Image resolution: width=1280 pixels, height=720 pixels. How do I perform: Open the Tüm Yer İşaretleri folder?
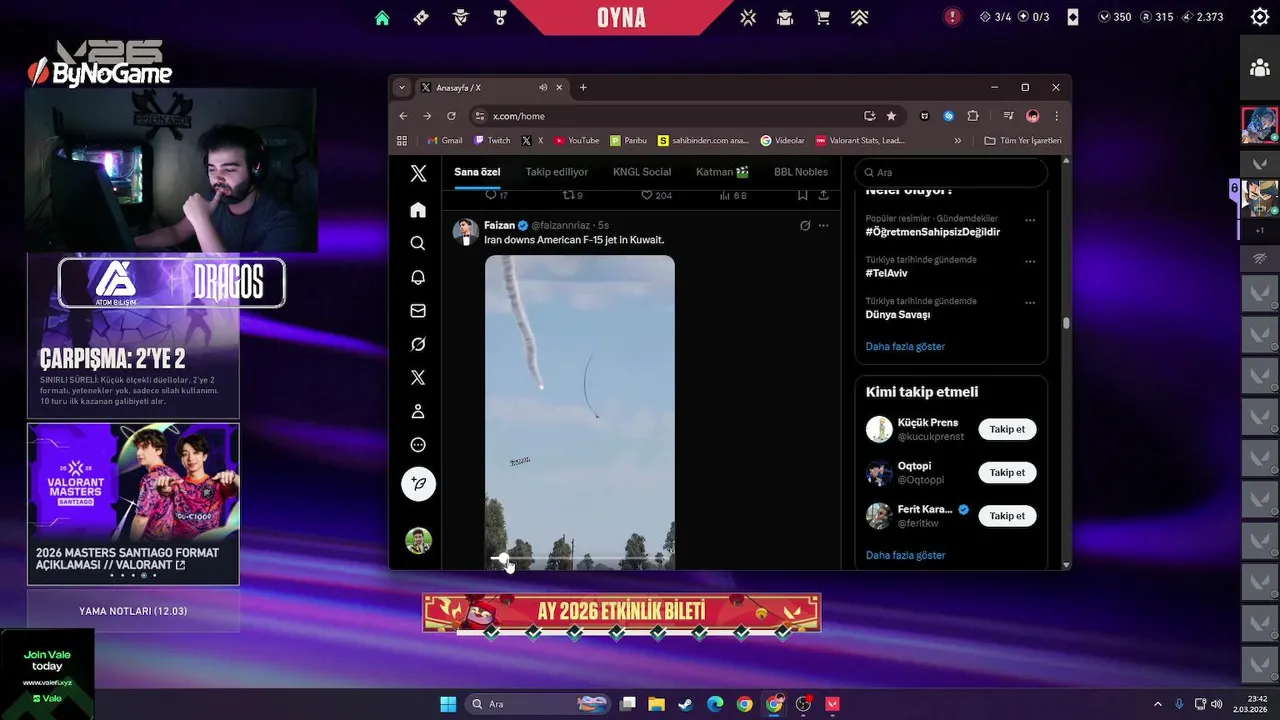pos(1022,141)
